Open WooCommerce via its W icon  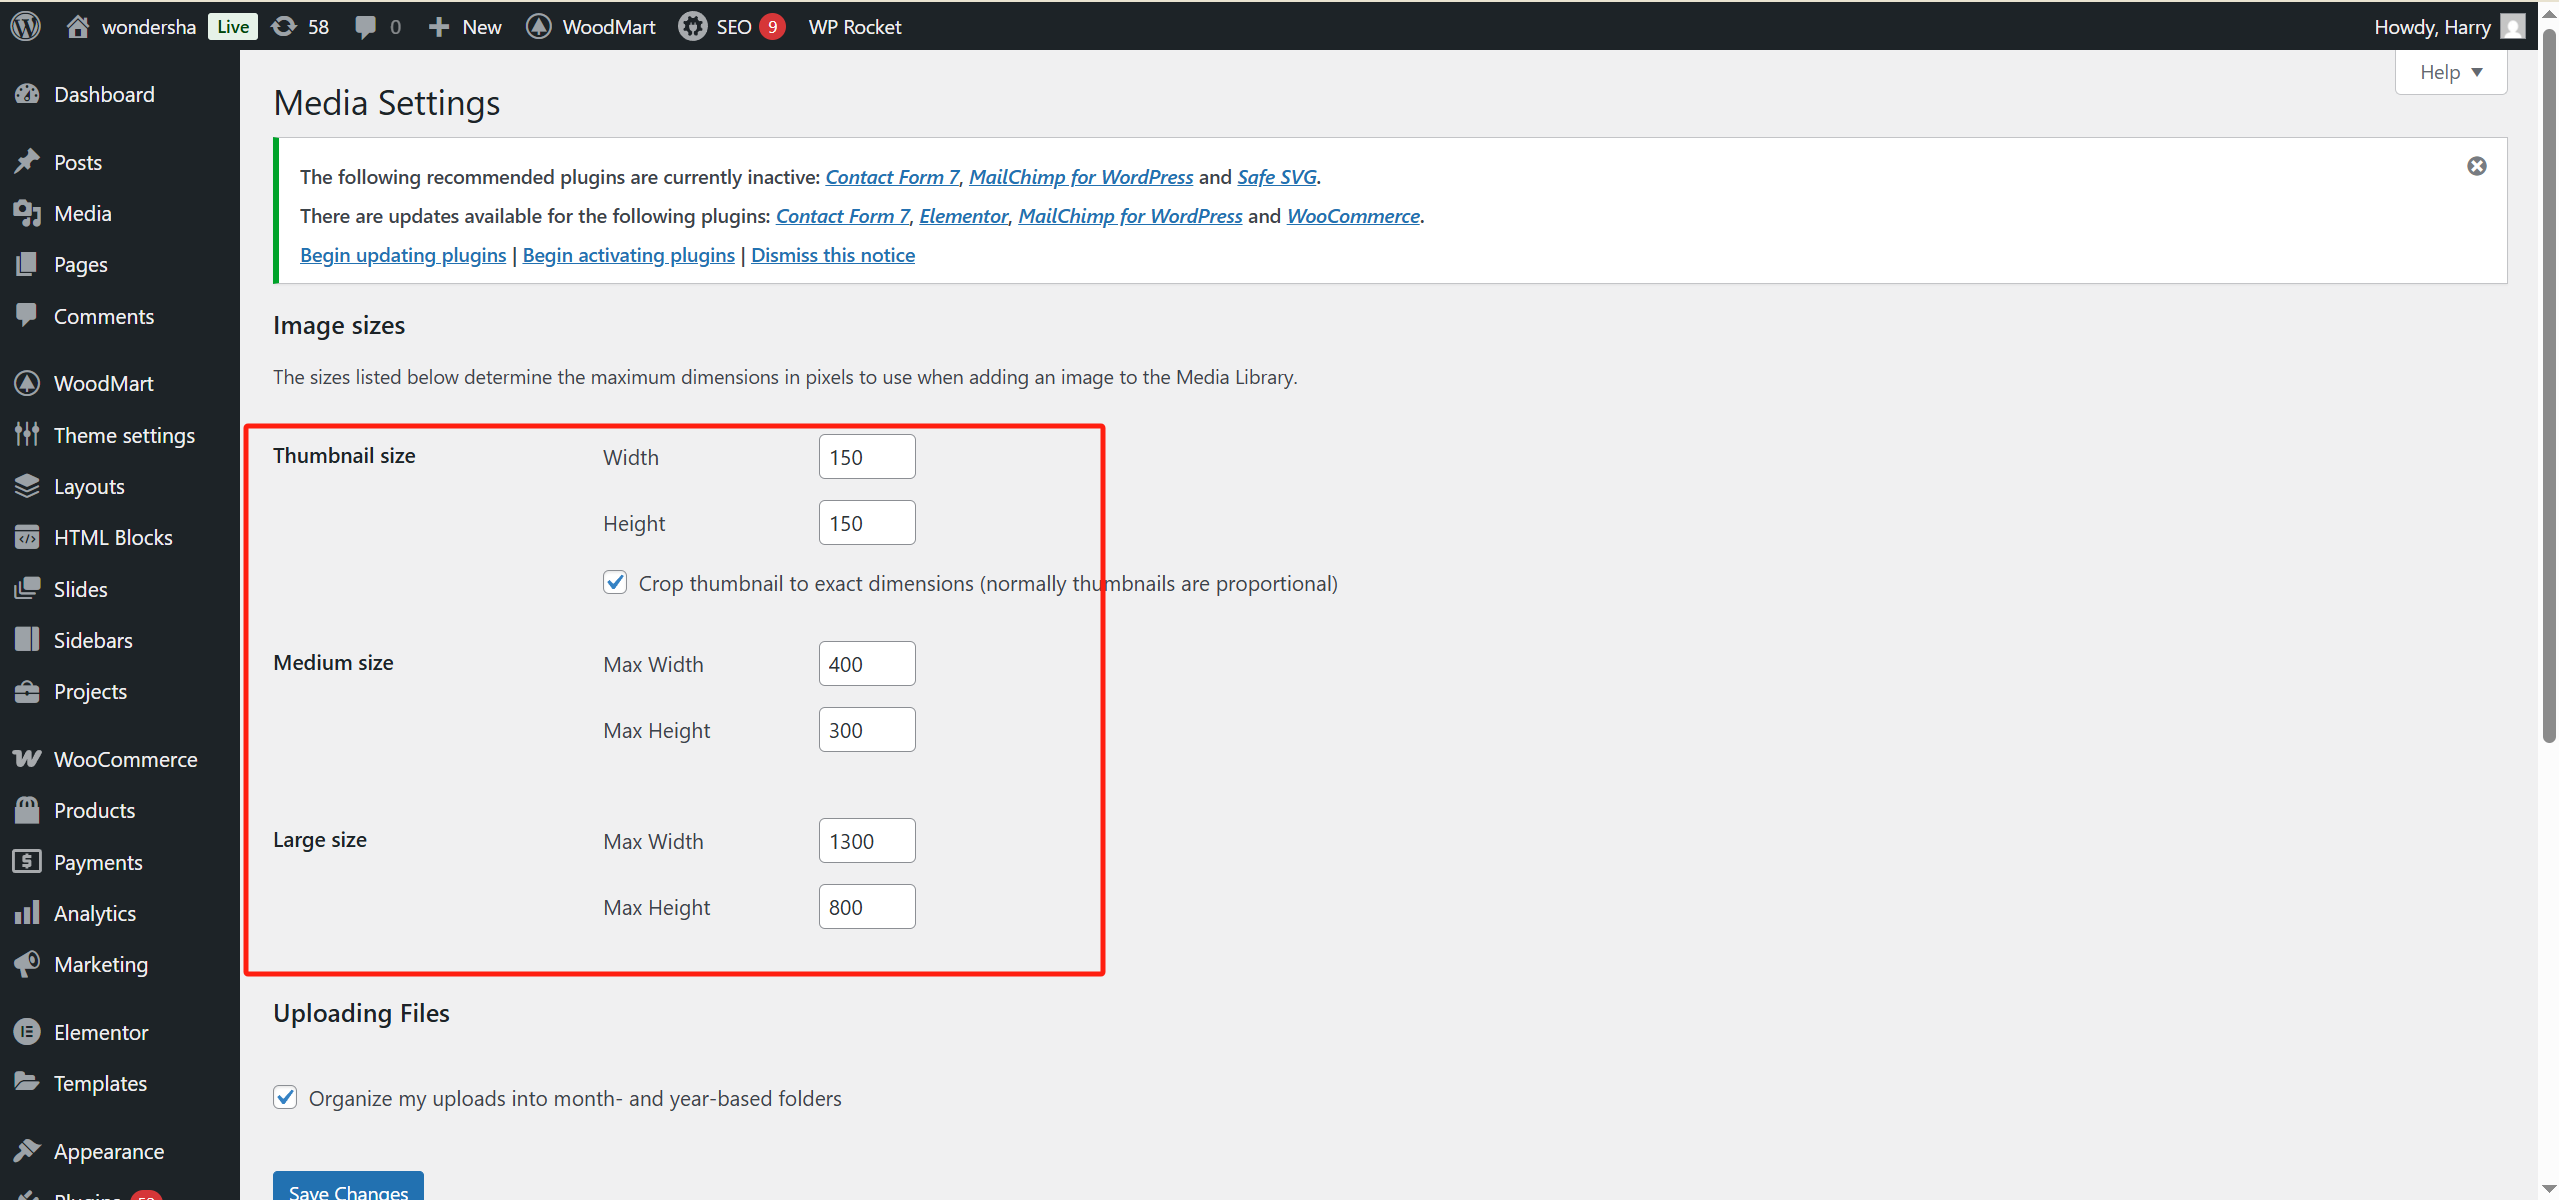click(x=27, y=758)
